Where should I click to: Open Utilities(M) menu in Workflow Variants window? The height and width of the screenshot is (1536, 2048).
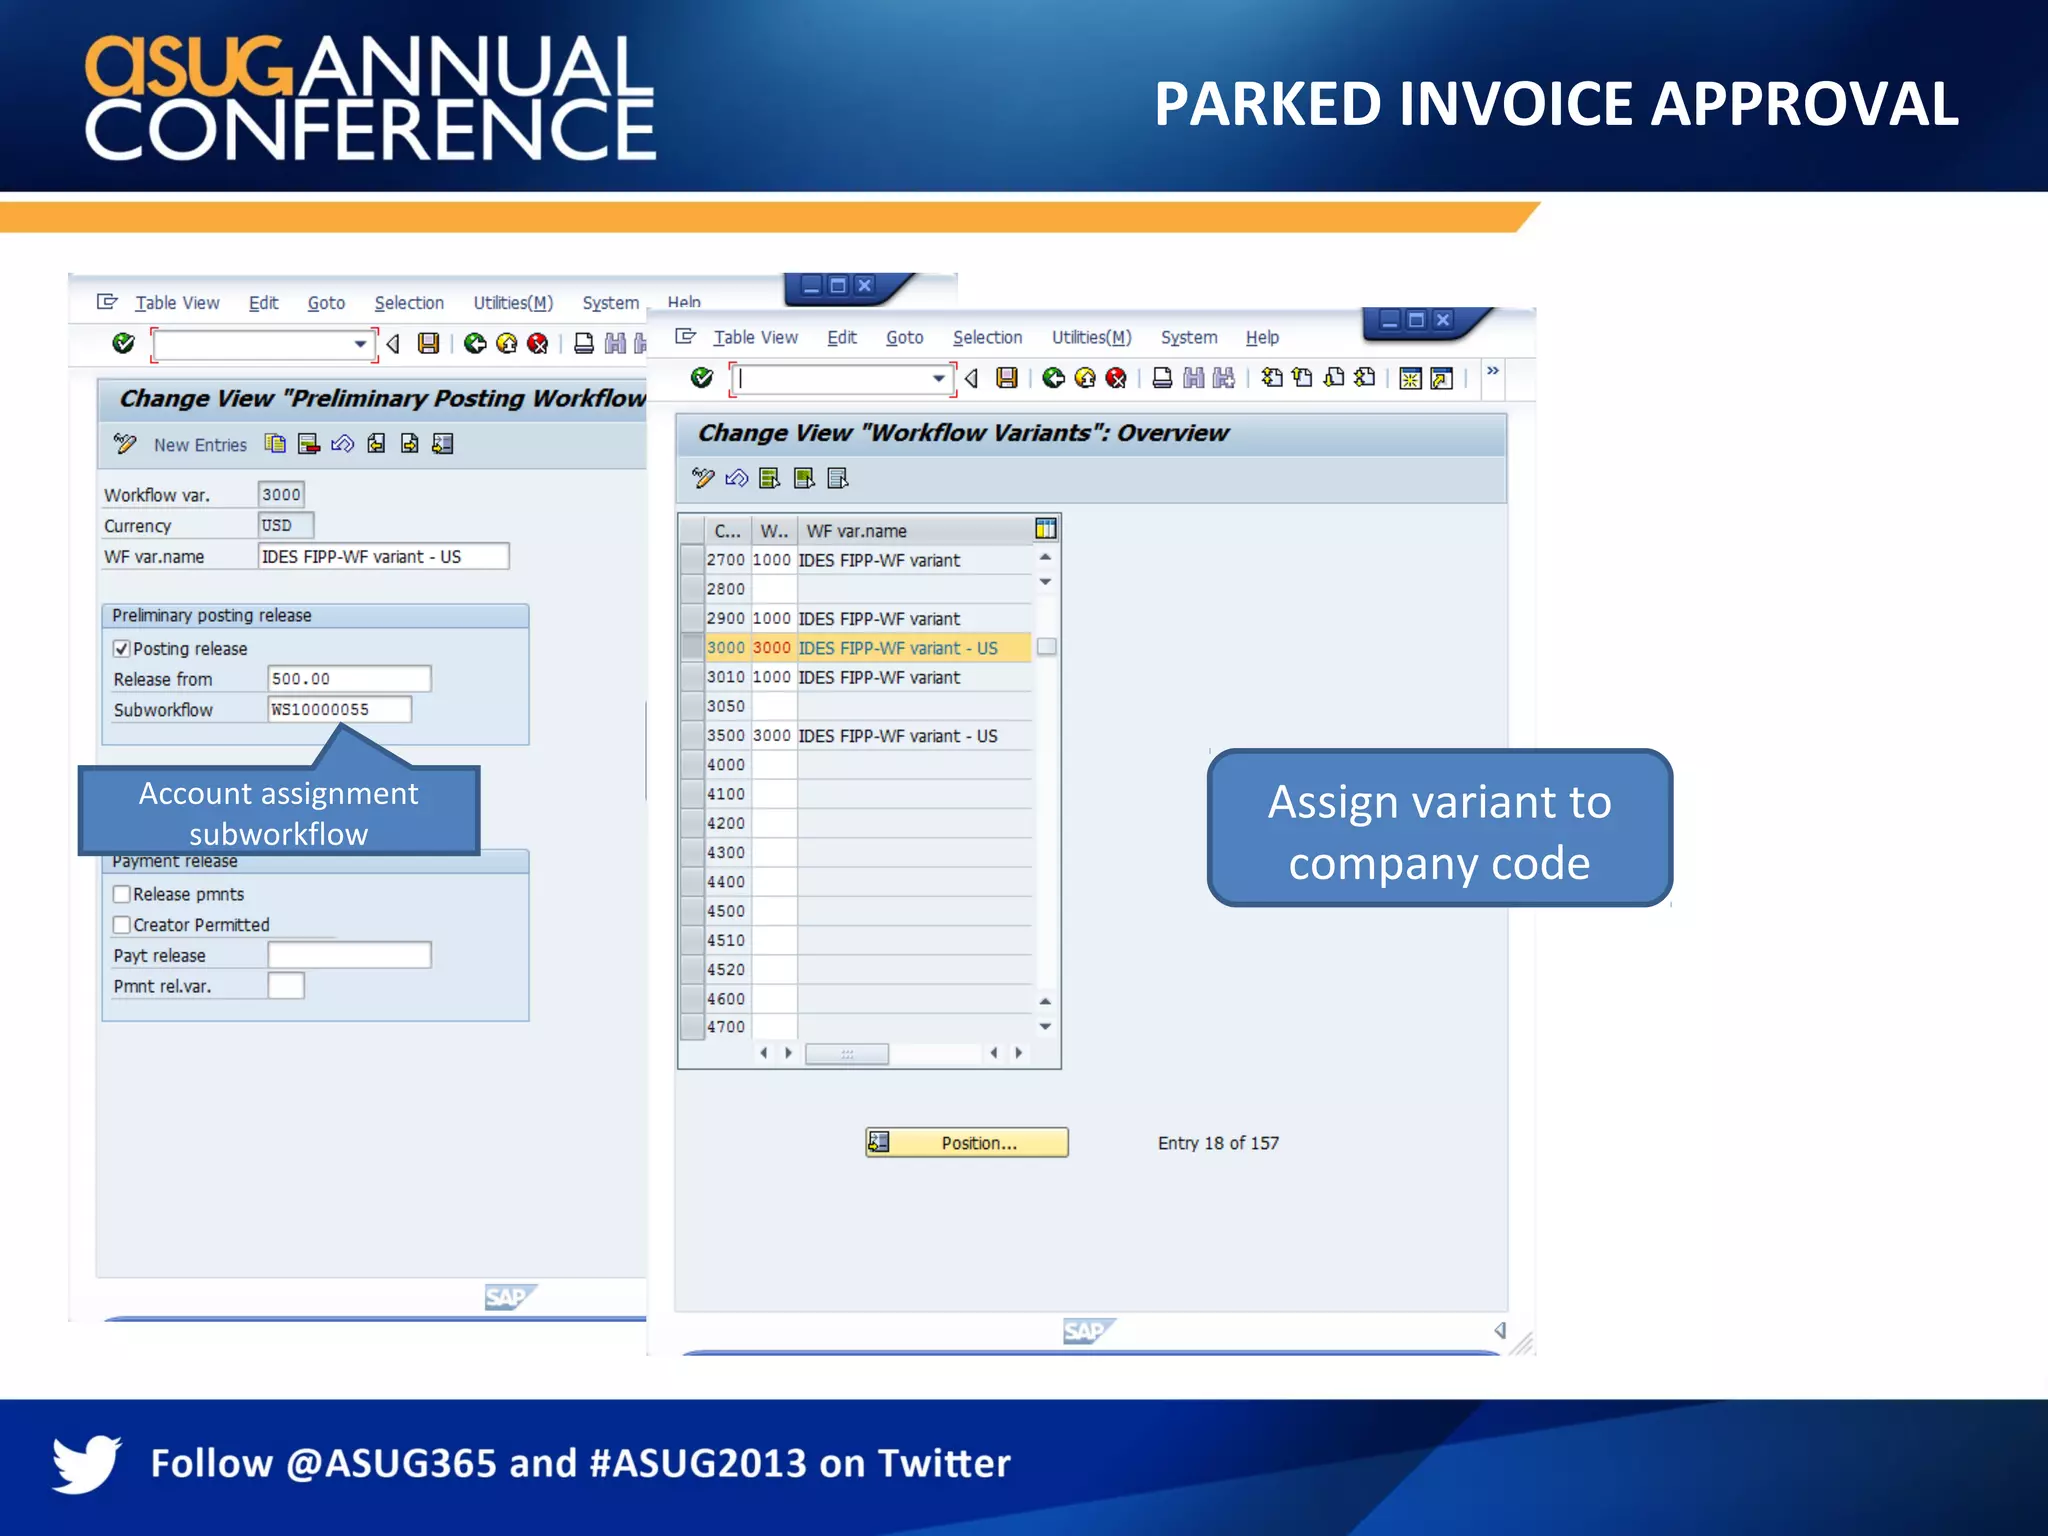[1091, 337]
